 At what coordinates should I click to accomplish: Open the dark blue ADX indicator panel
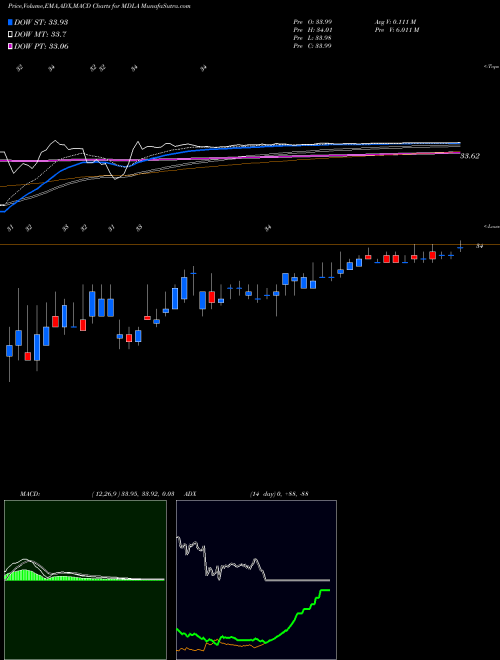coord(256,580)
